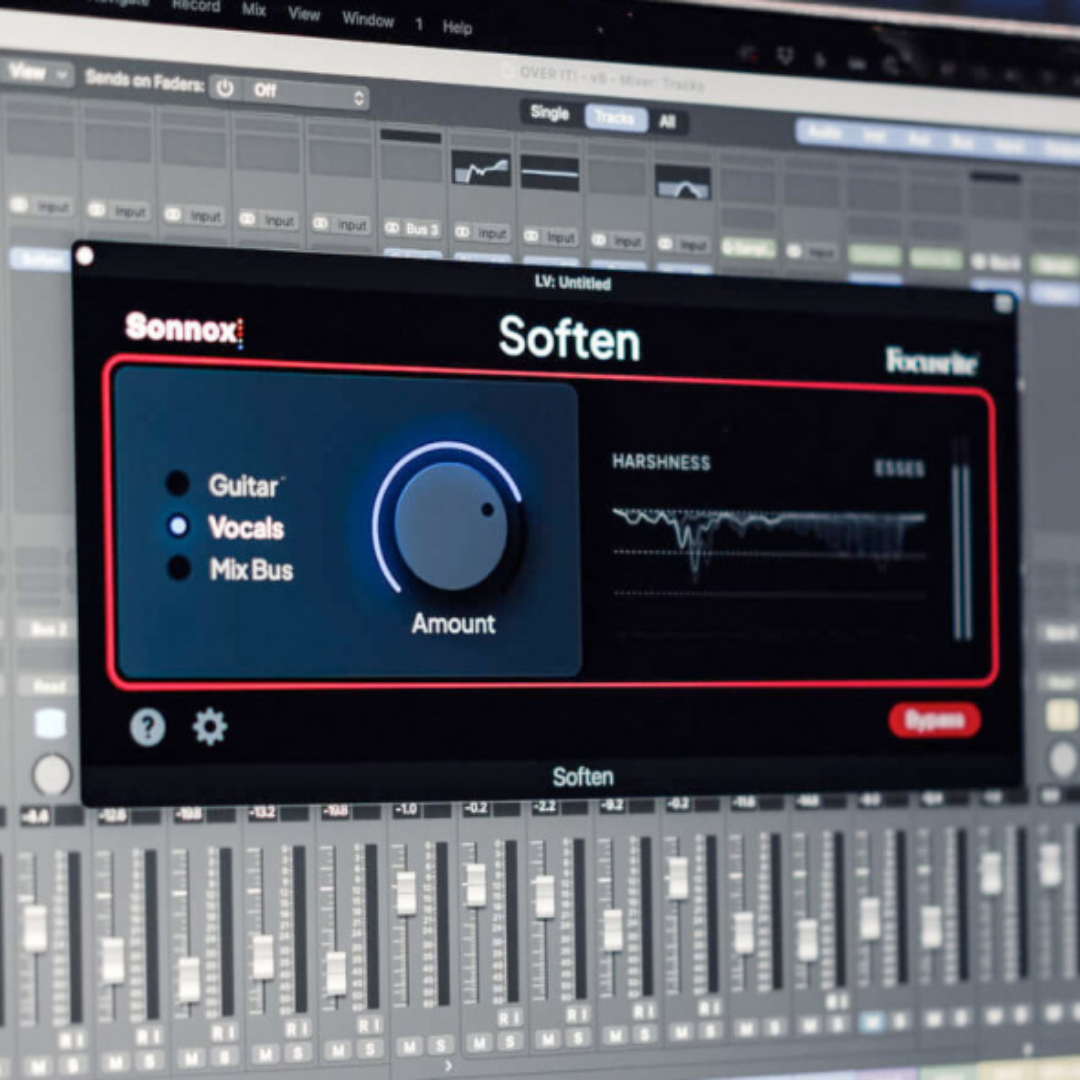Select the Vocals mode in Soften
Image resolution: width=1080 pixels, height=1080 pixels.
point(179,529)
